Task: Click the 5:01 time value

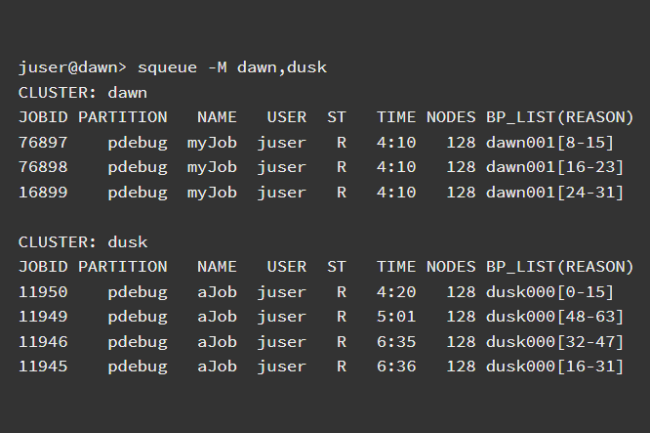Action: pyautogui.click(x=396, y=317)
